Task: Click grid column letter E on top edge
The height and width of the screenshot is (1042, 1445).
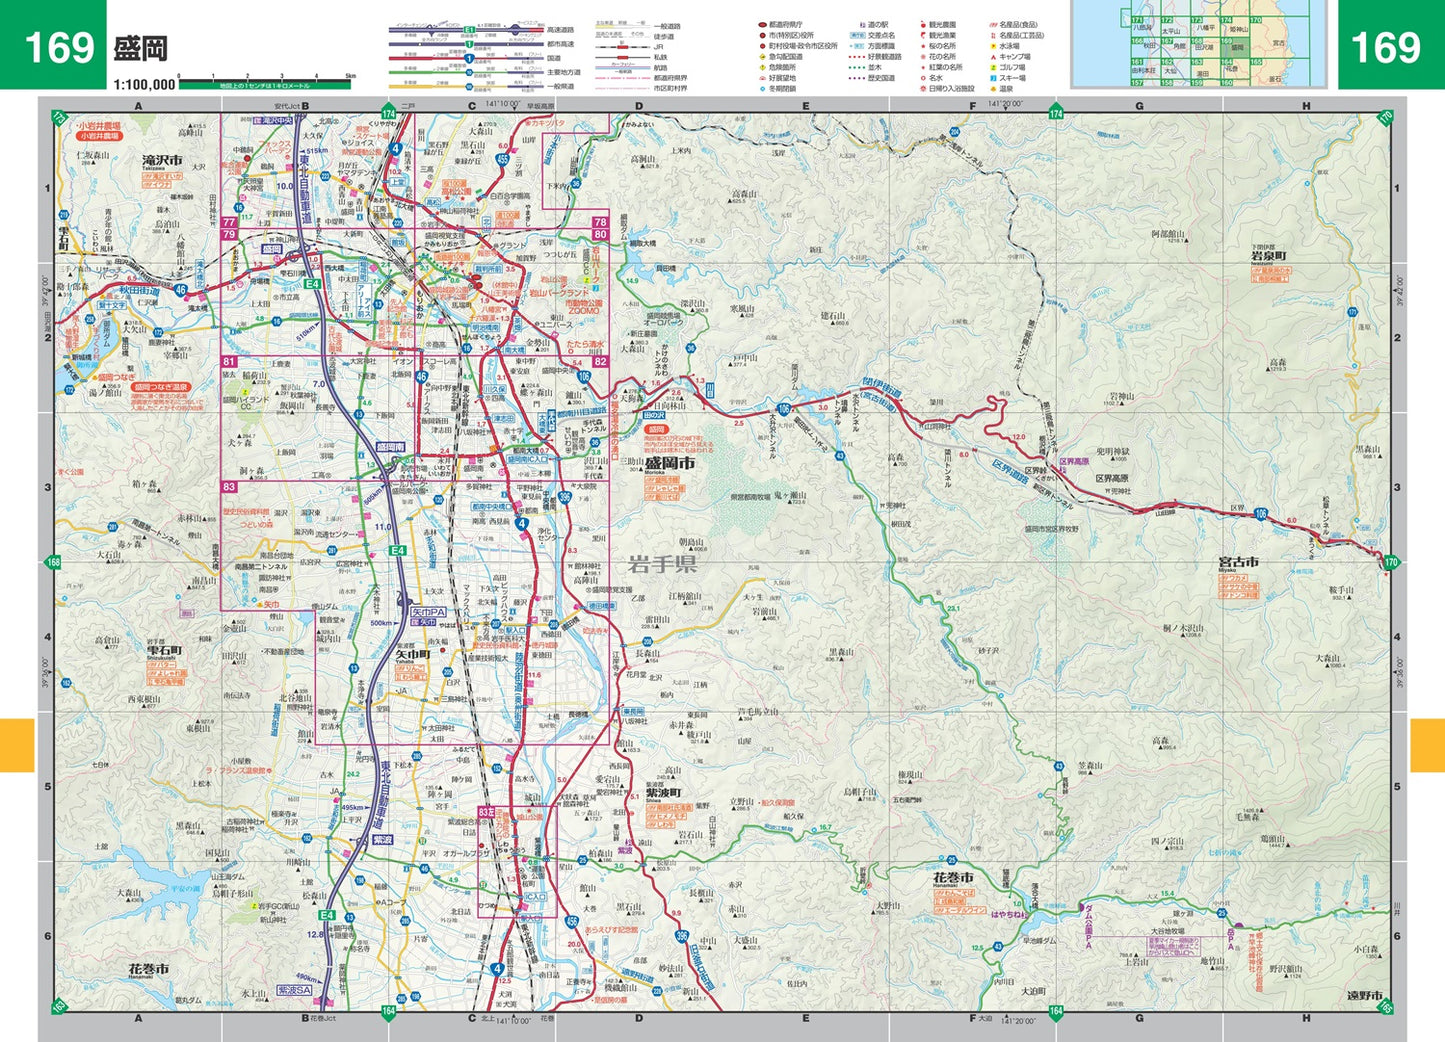Action: point(806,105)
